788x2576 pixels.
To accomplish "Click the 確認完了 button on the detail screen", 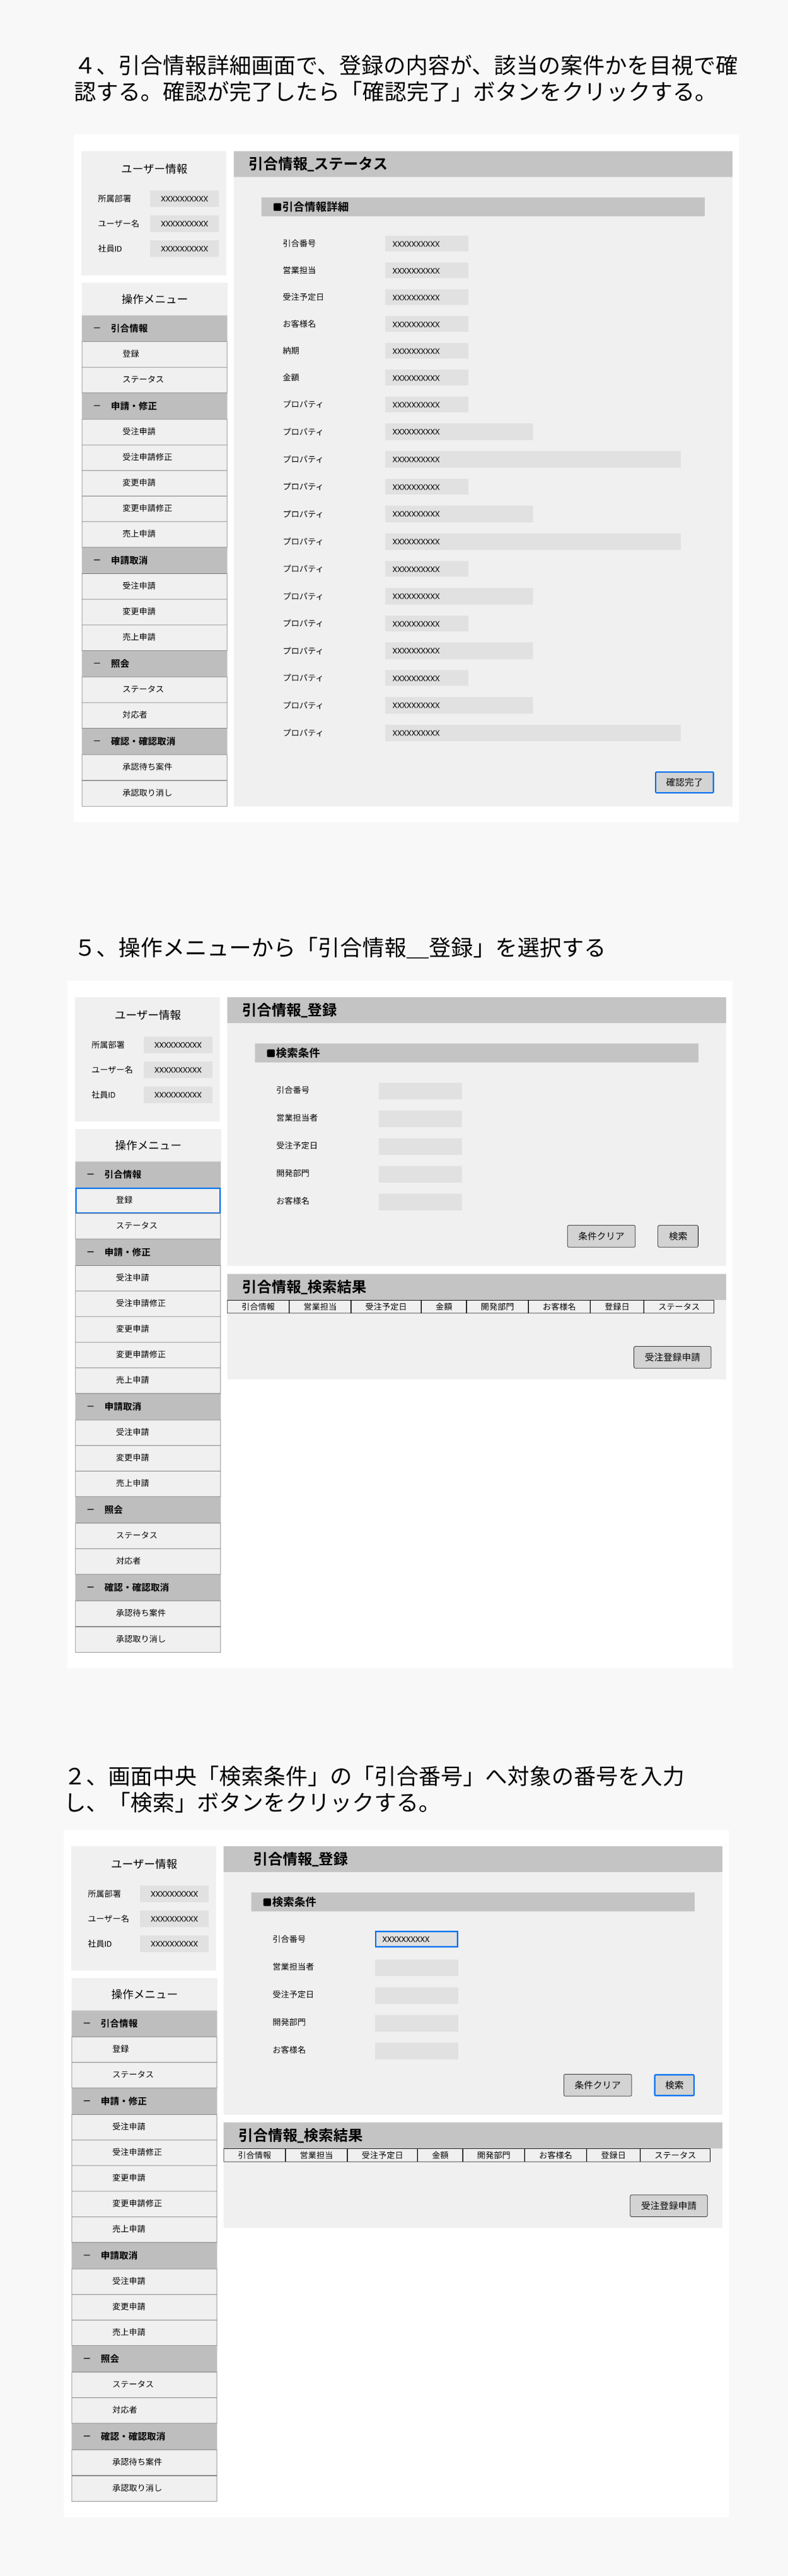I will [684, 782].
